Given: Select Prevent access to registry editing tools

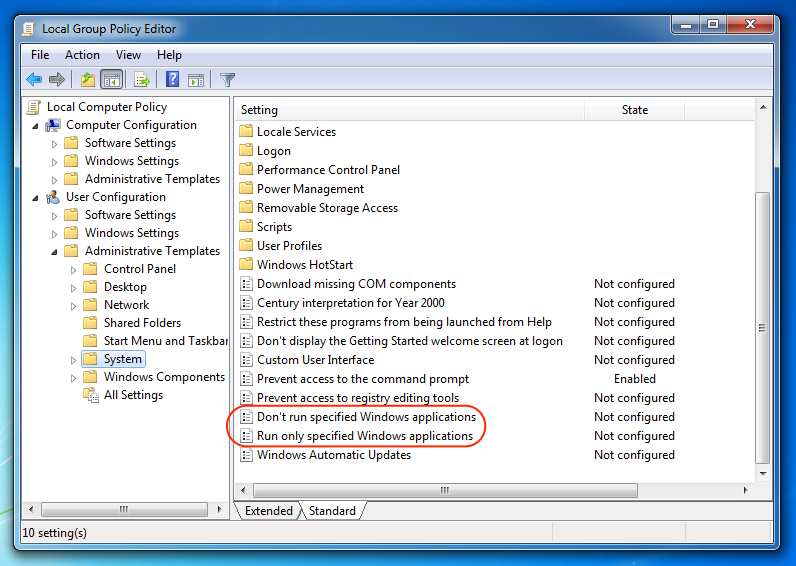Looking at the screenshot, I should [358, 398].
